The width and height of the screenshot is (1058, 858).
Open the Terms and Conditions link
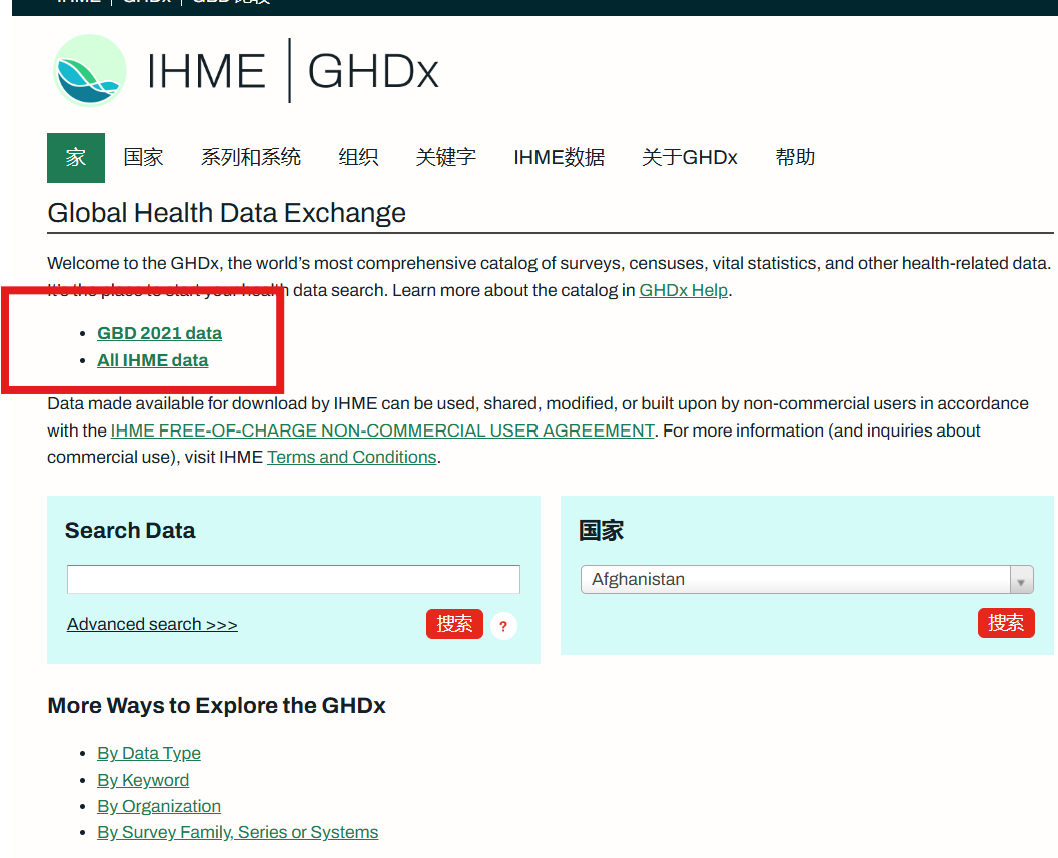352,457
